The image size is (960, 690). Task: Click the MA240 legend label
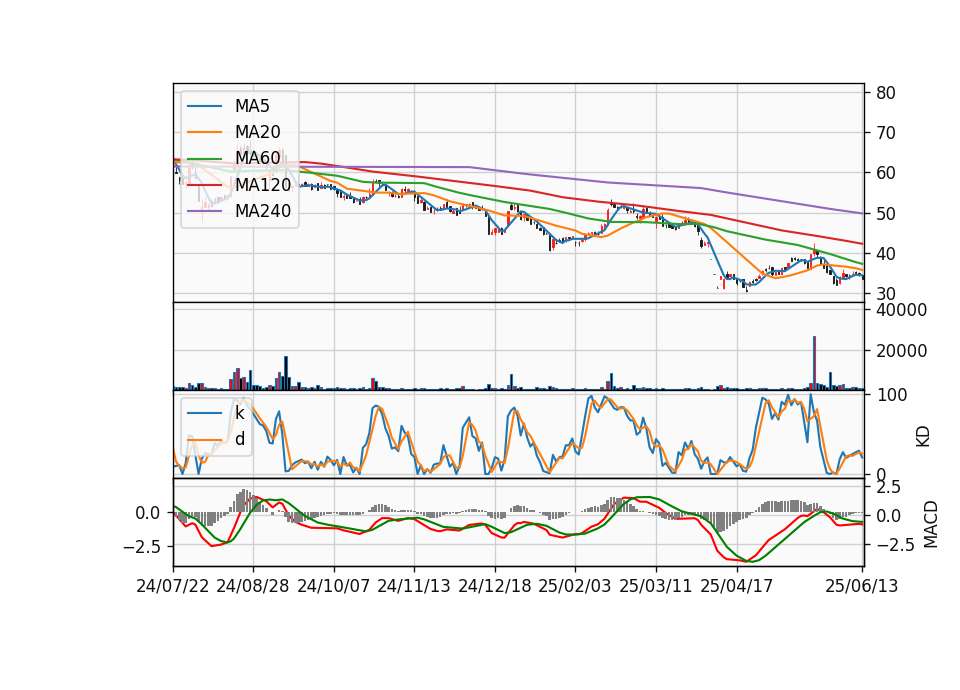point(263,211)
